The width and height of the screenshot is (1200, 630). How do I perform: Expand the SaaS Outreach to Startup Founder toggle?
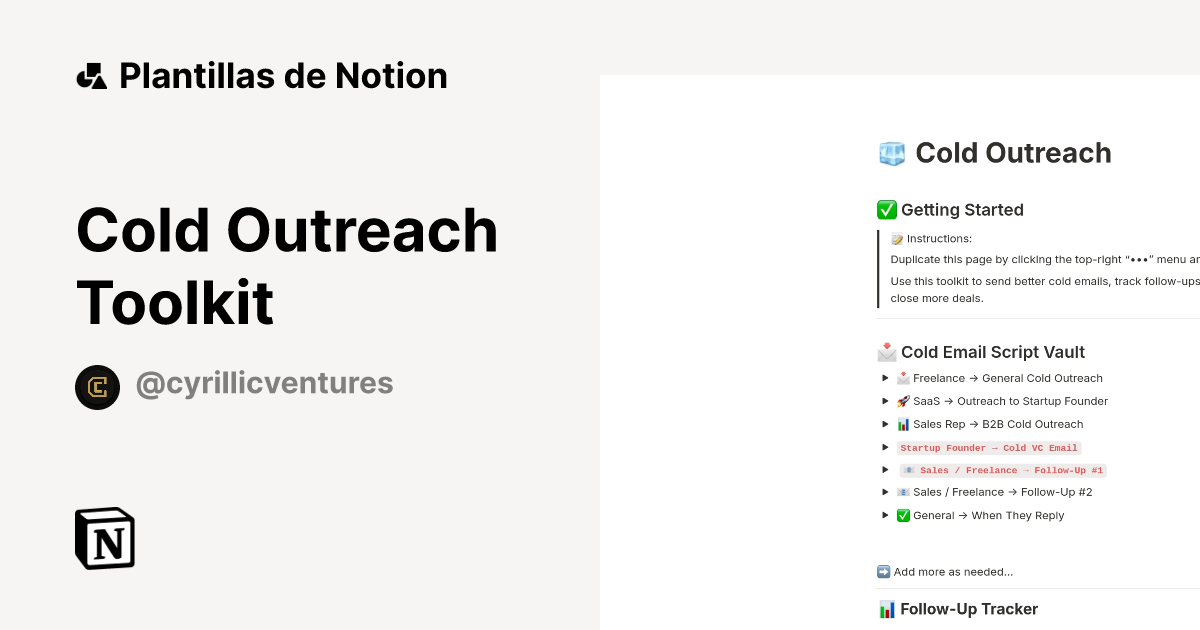click(x=885, y=400)
